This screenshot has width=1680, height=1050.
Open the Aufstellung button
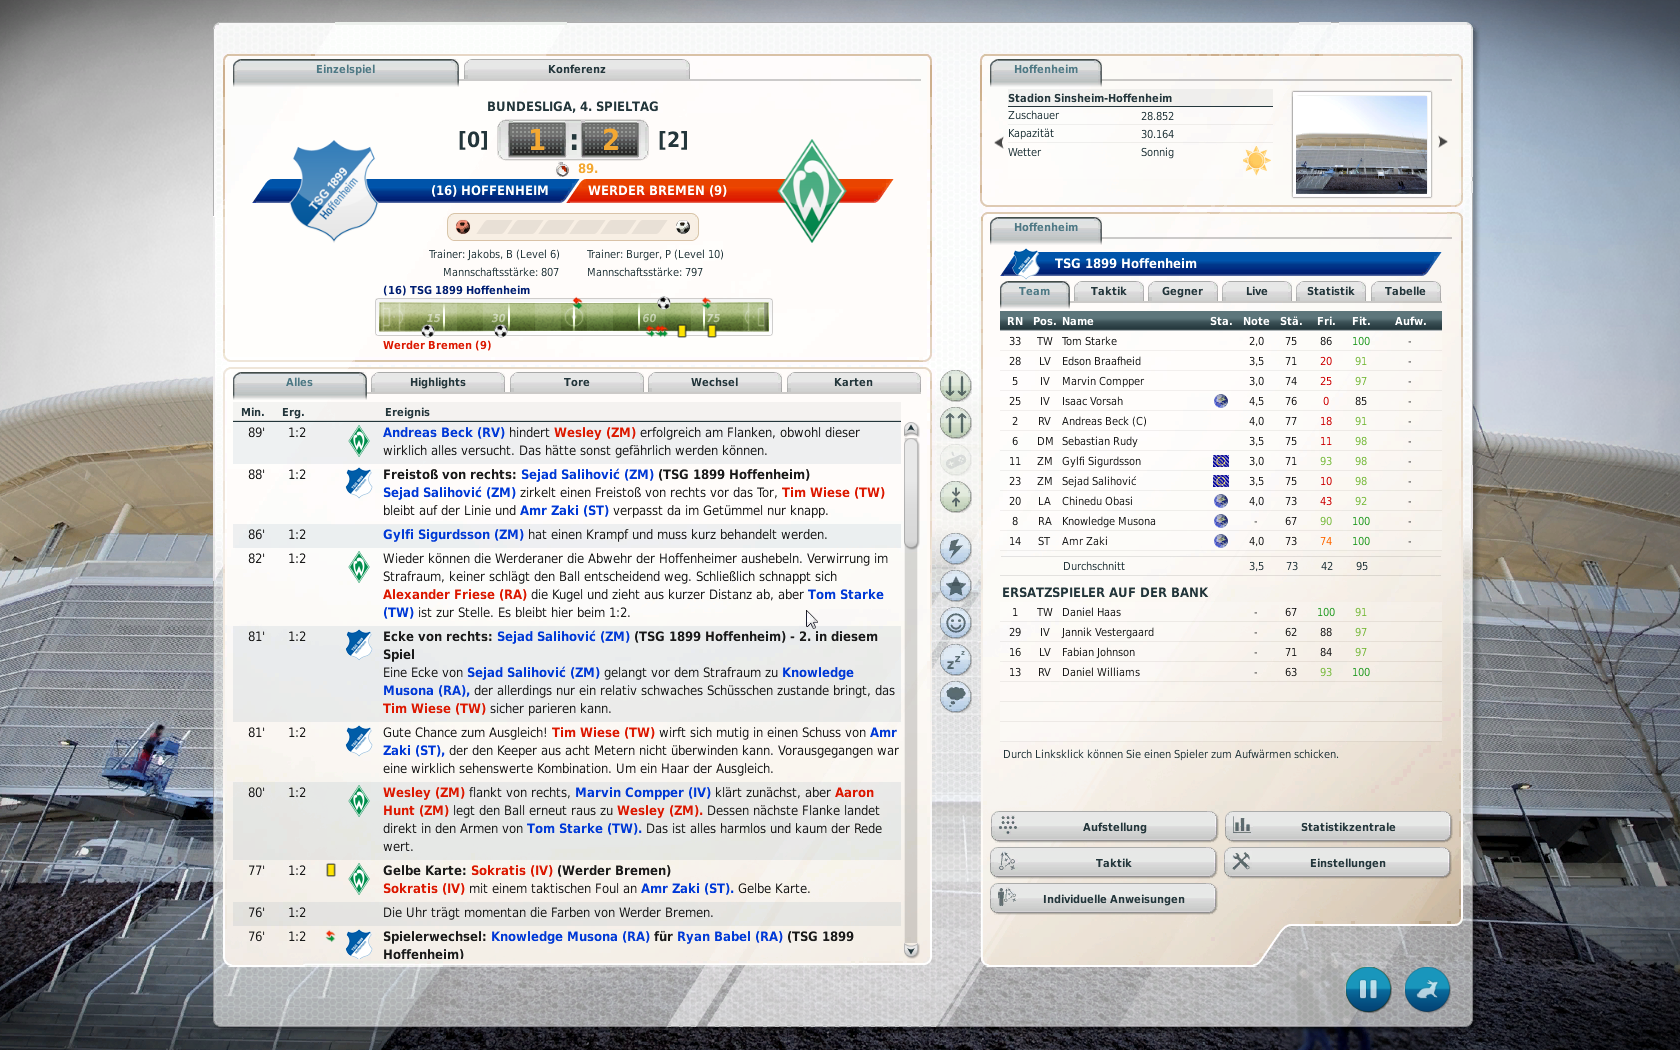point(1103,827)
